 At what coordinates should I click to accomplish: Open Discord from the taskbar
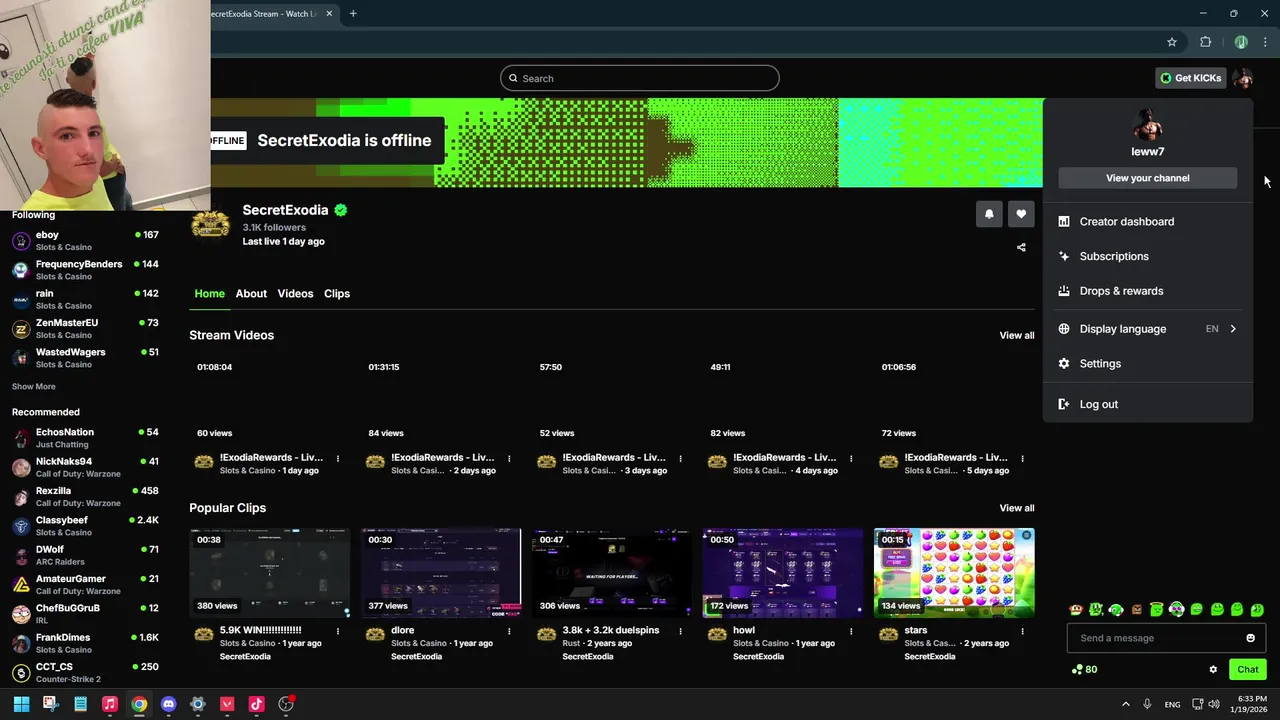coord(168,704)
